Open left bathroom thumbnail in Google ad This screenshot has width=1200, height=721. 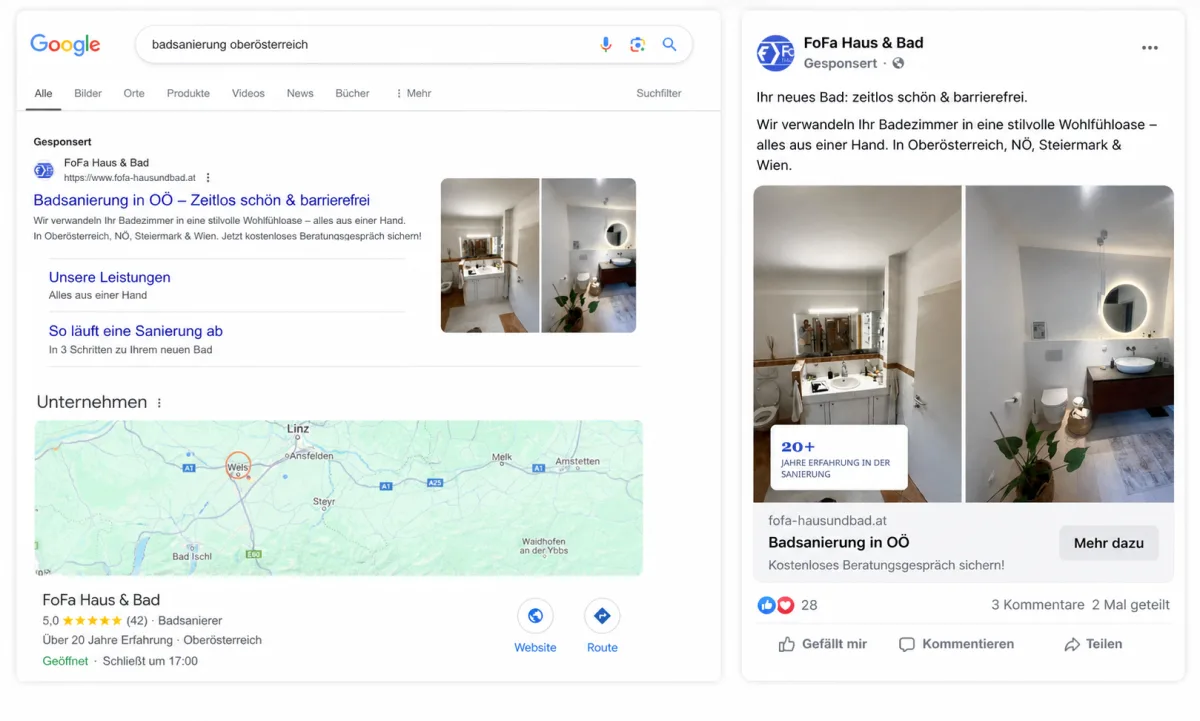(x=490, y=255)
